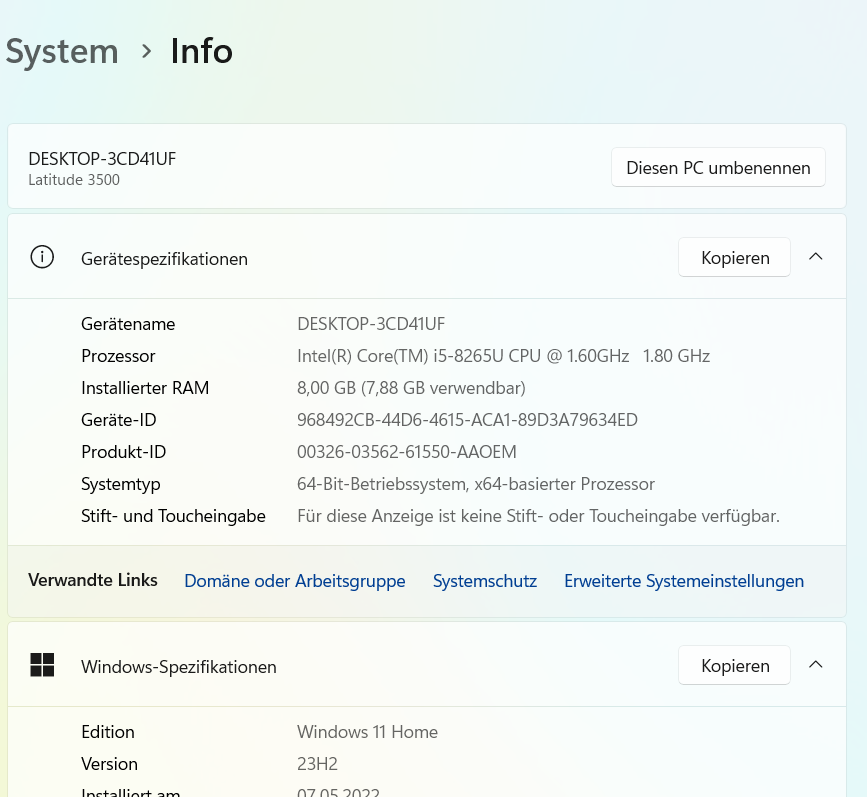Select the 8,00 GB RAM value
The height and width of the screenshot is (797, 867).
click(411, 388)
